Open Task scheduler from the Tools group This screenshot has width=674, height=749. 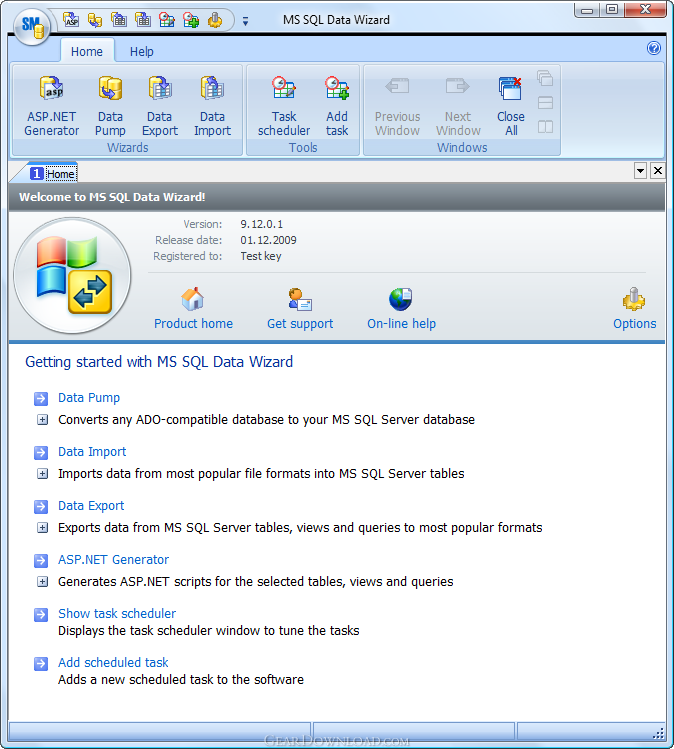point(284,106)
